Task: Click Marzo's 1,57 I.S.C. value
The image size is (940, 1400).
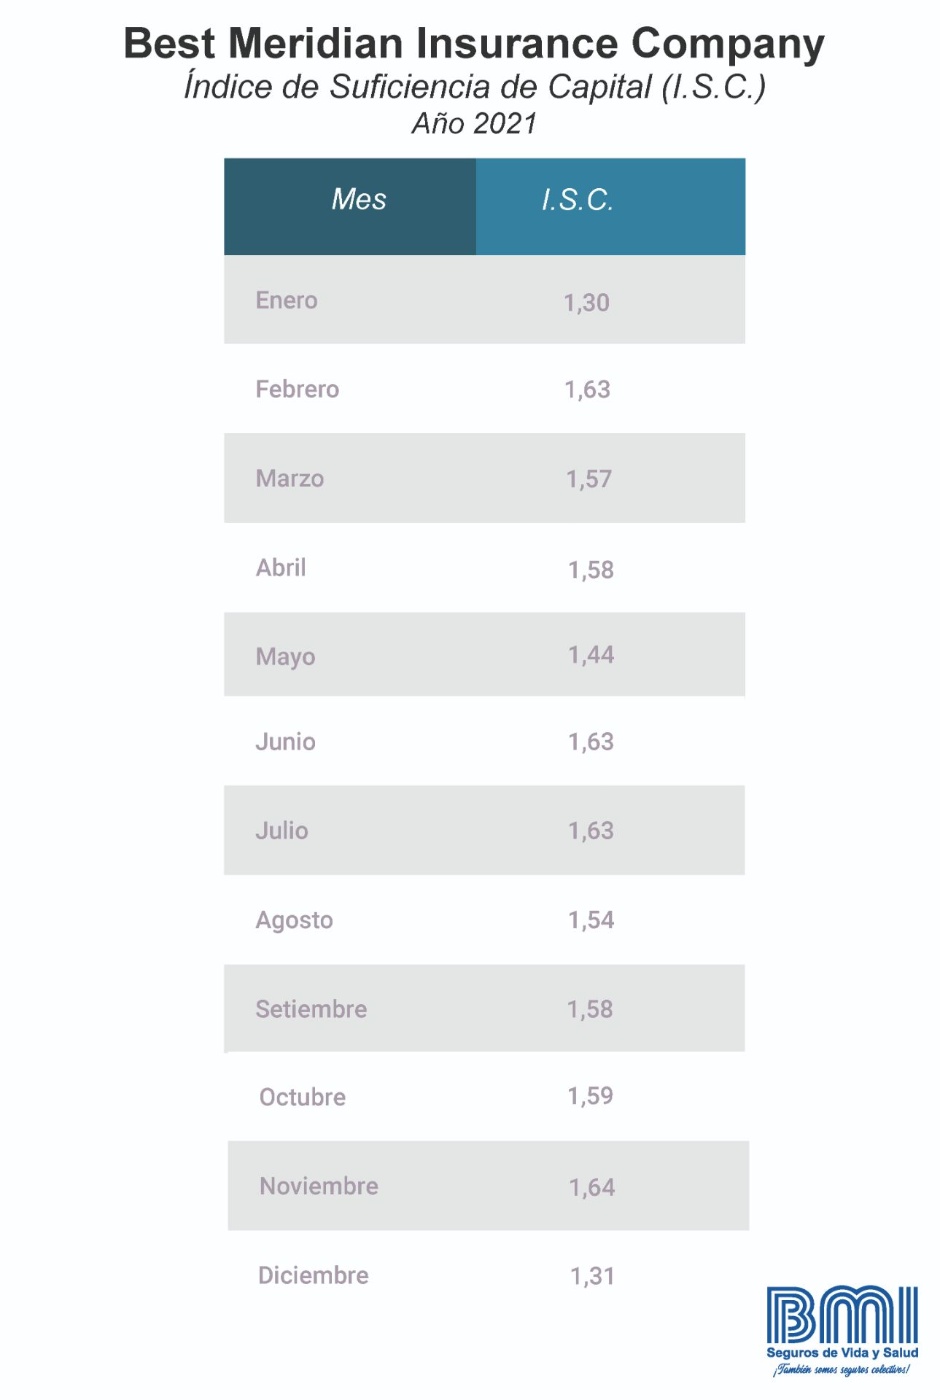Action: (589, 479)
